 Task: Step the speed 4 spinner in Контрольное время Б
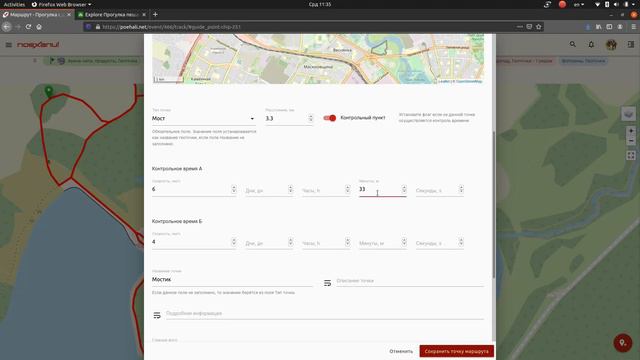click(234, 242)
